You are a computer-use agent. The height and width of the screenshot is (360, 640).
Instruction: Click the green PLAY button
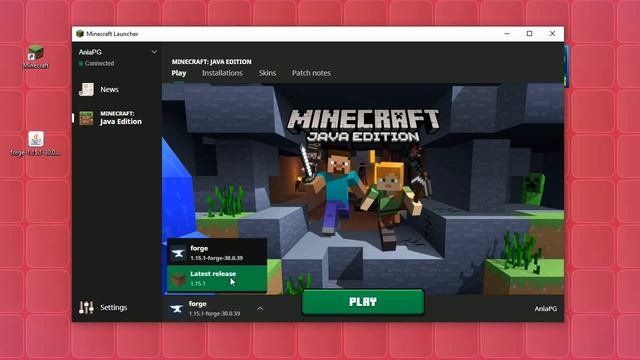coord(363,302)
